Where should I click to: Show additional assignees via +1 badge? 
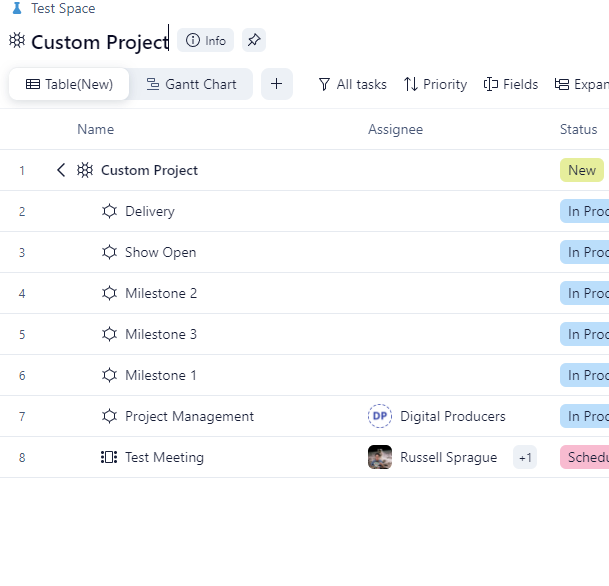pyautogui.click(x=525, y=457)
